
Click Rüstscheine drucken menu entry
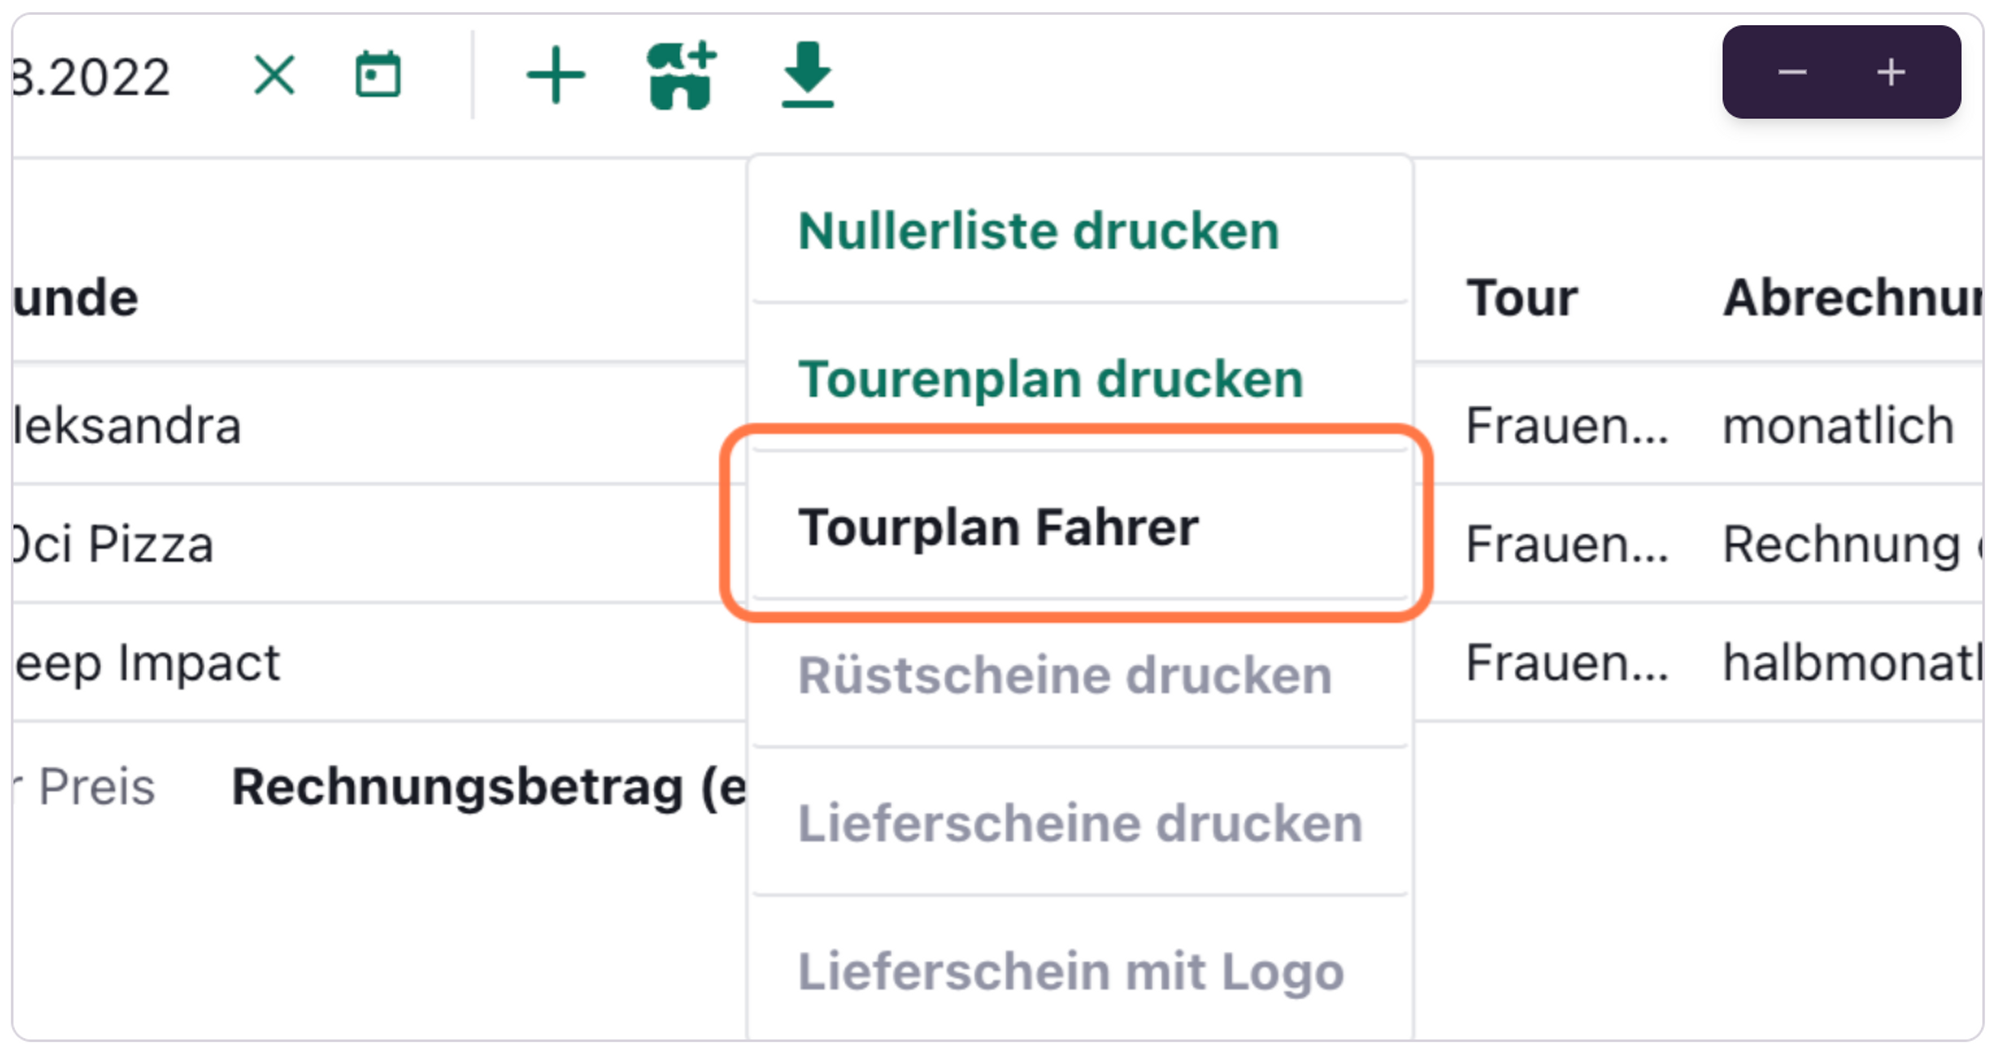(x=1064, y=675)
